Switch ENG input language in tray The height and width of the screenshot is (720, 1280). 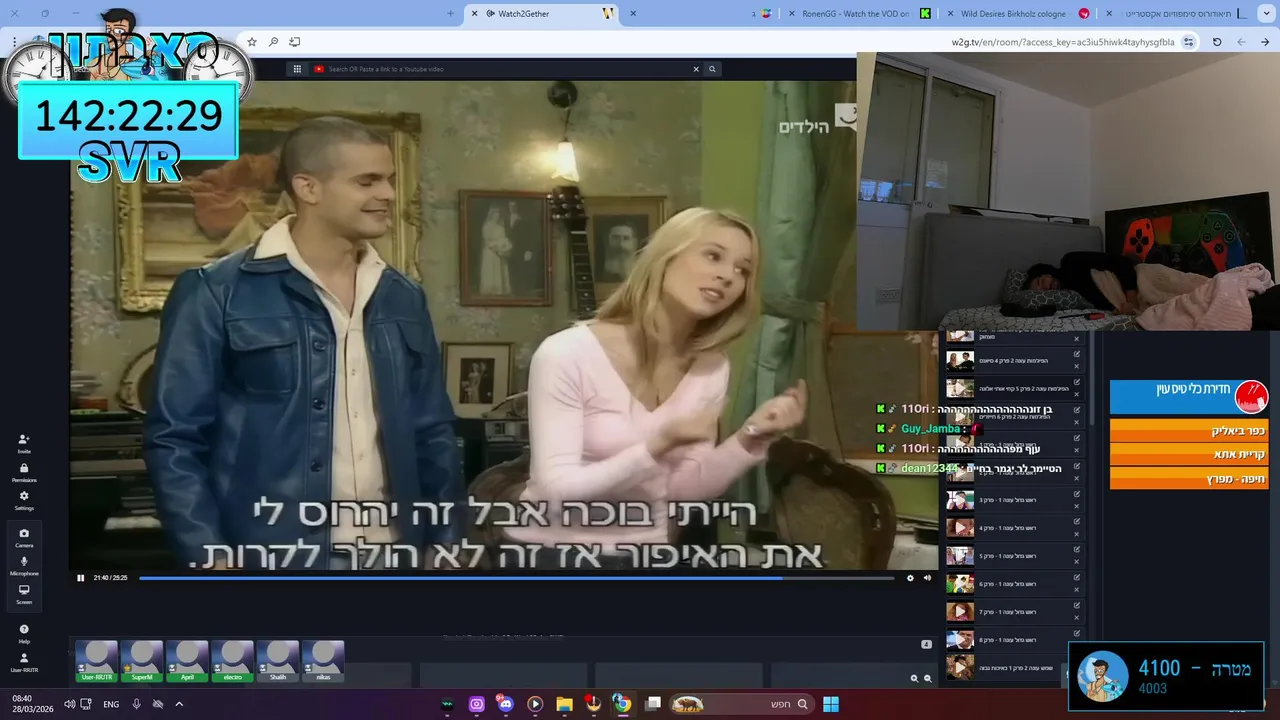click(x=111, y=704)
